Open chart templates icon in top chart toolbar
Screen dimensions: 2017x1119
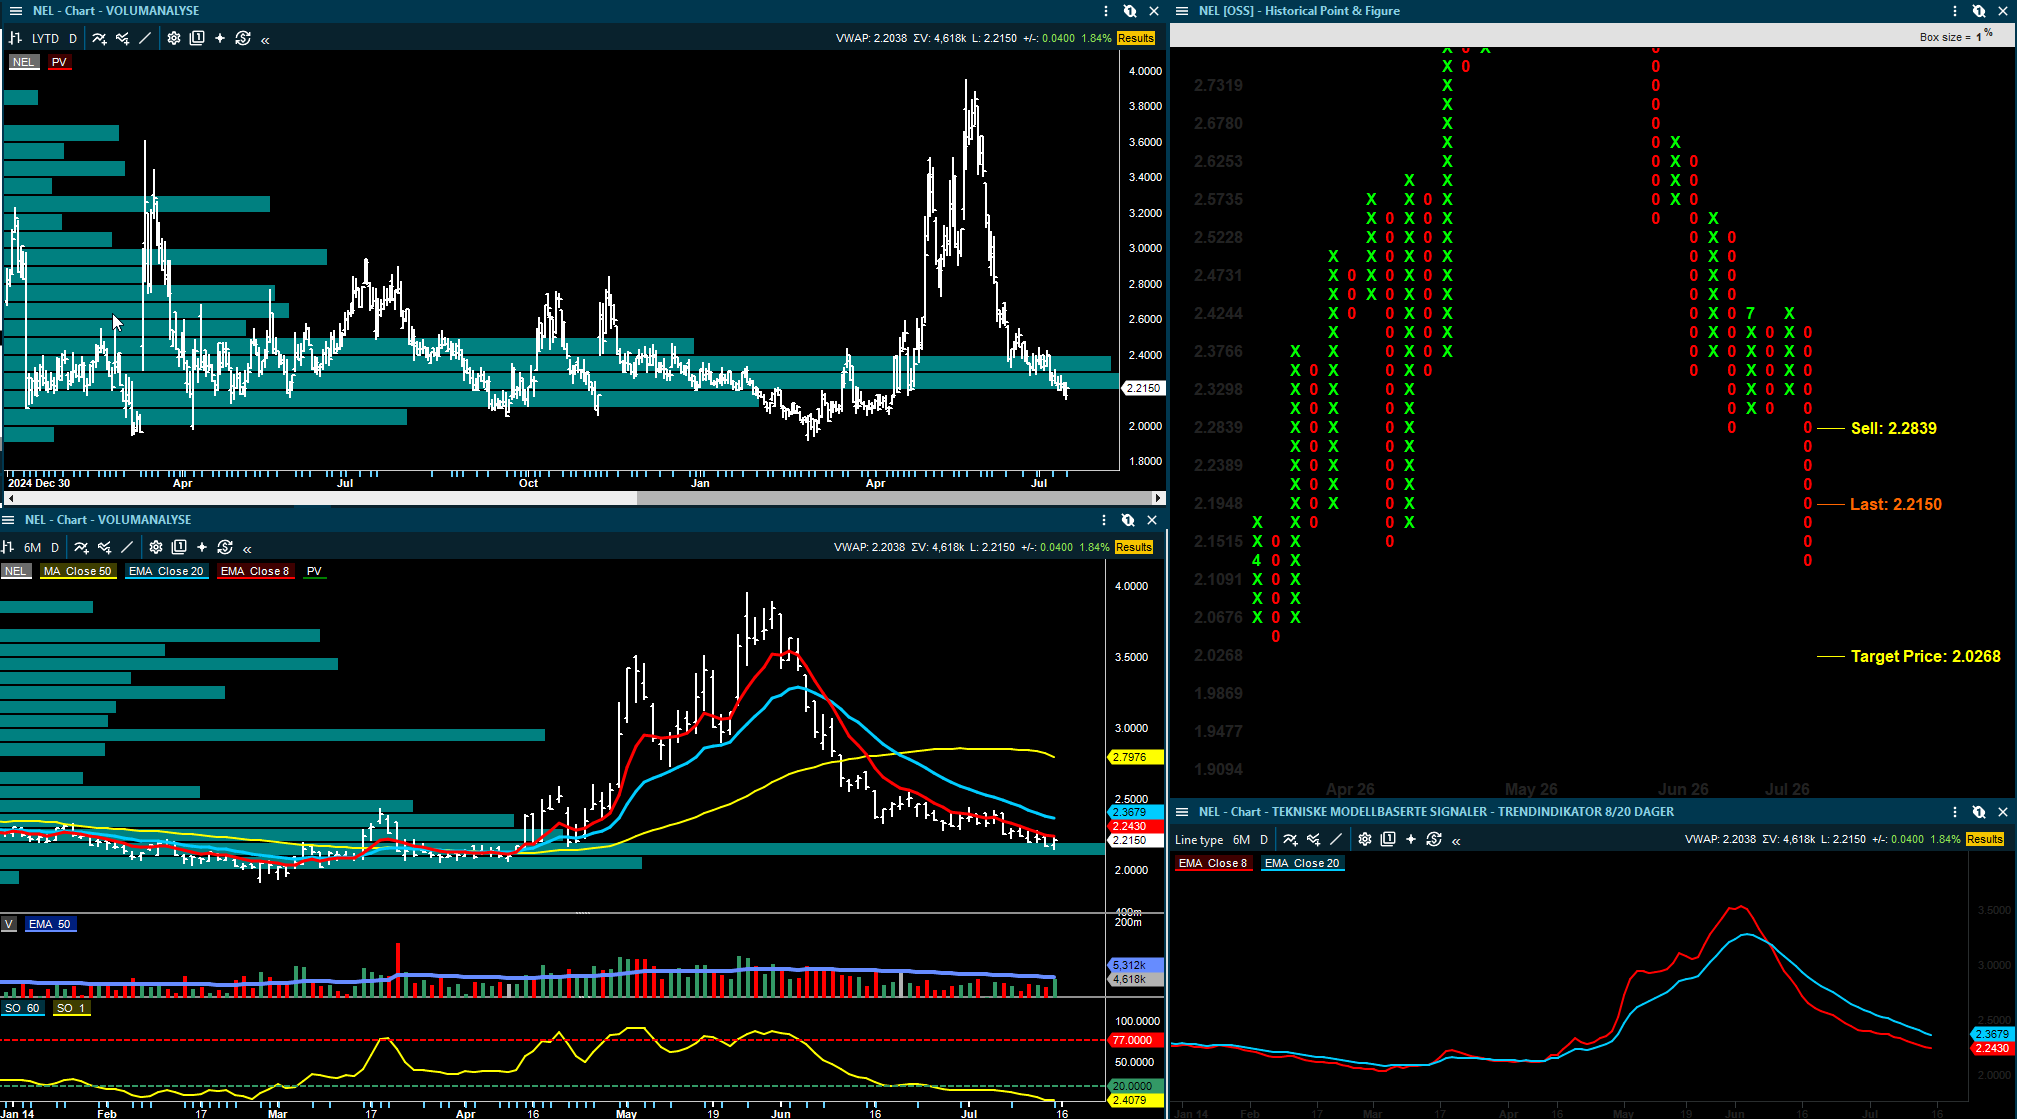(197, 38)
